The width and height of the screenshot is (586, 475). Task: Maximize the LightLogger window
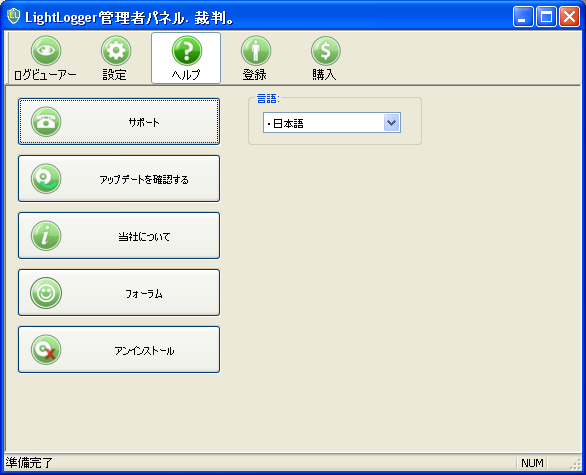coord(546,17)
